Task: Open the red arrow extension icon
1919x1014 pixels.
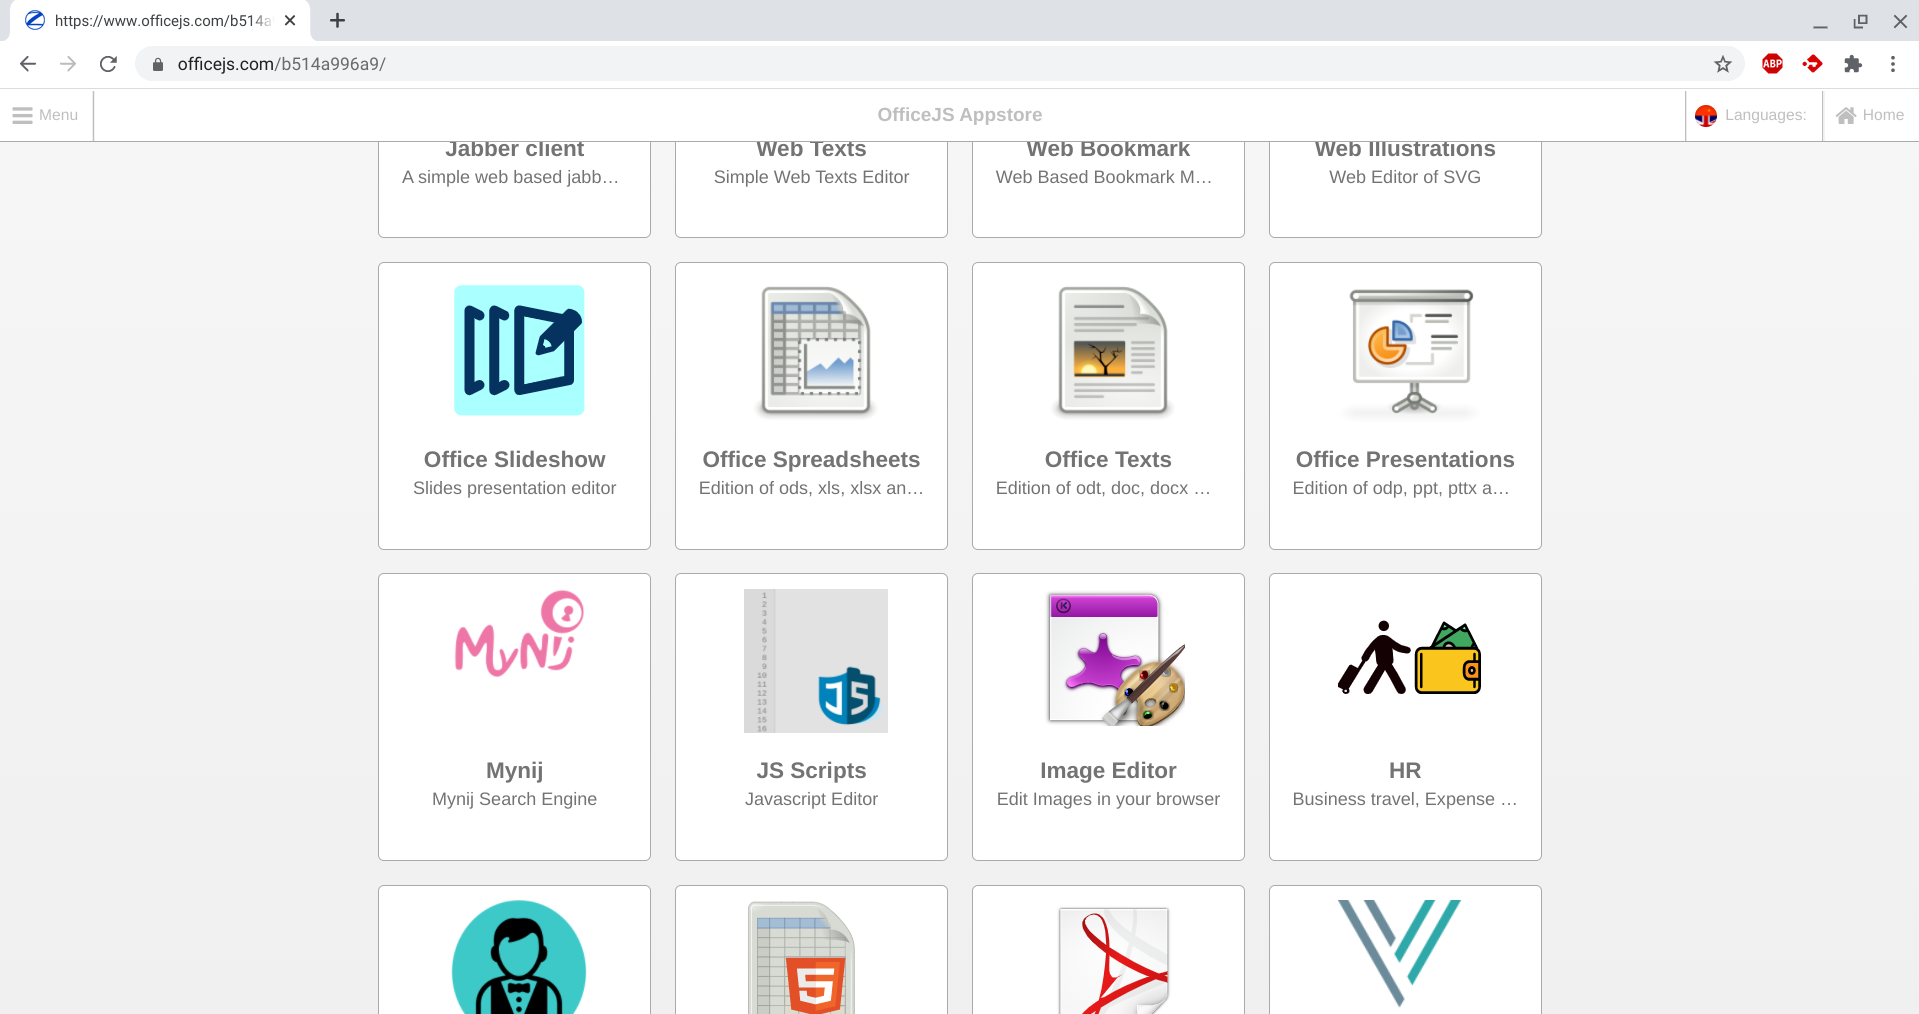Action: [x=1812, y=64]
